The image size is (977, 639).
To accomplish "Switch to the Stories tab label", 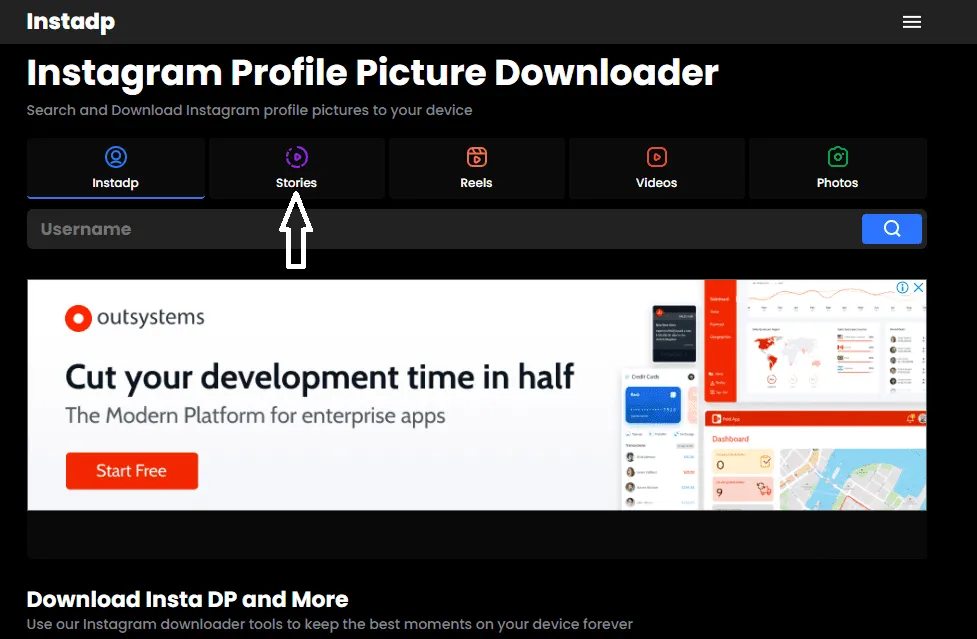I will point(297,182).
